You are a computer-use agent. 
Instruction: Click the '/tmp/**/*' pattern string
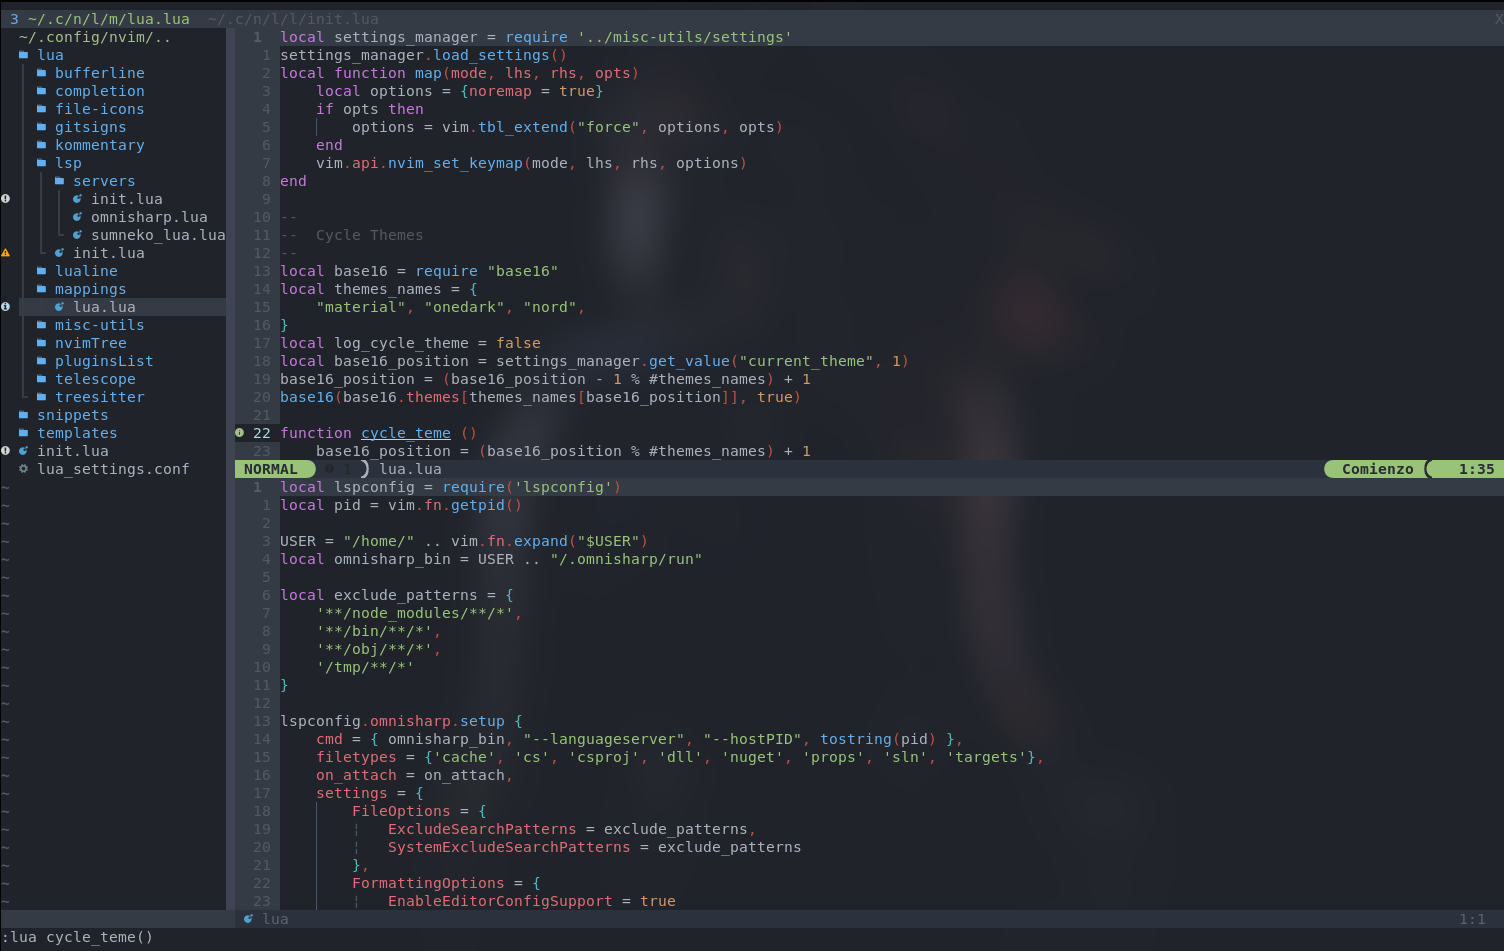tap(365, 667)
